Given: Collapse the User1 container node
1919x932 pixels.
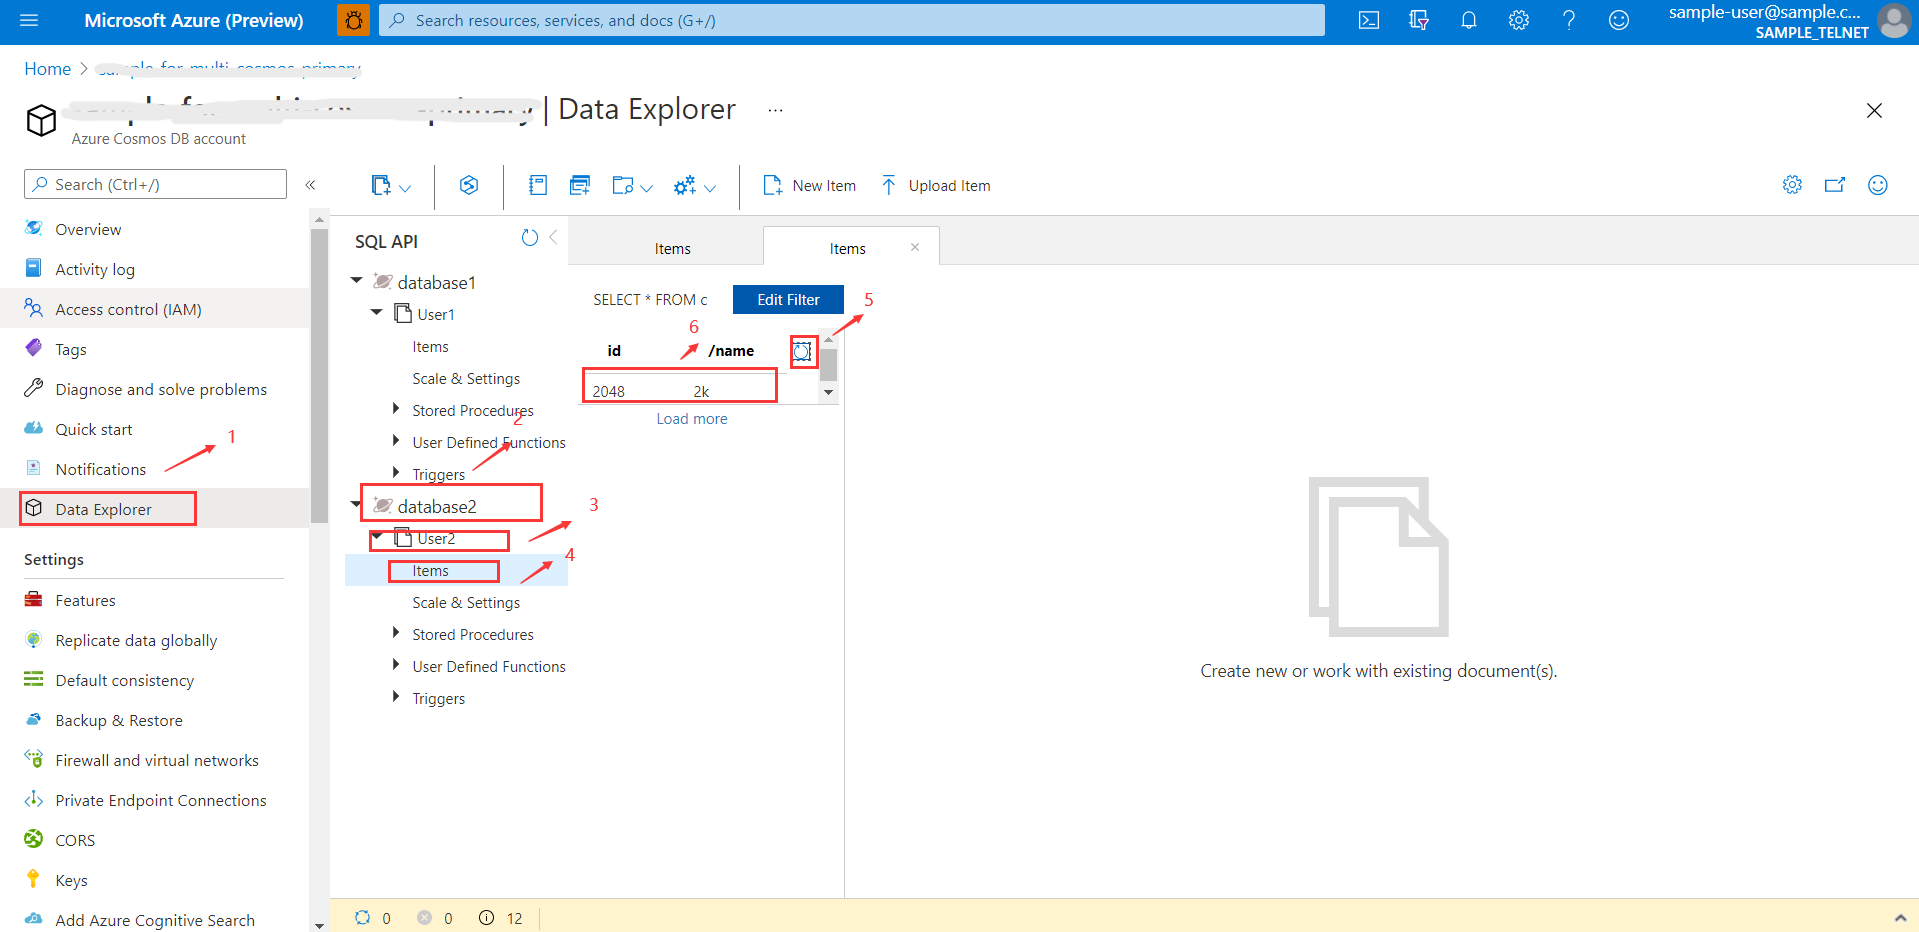Looking at the screenshot, I should point(376,313).
